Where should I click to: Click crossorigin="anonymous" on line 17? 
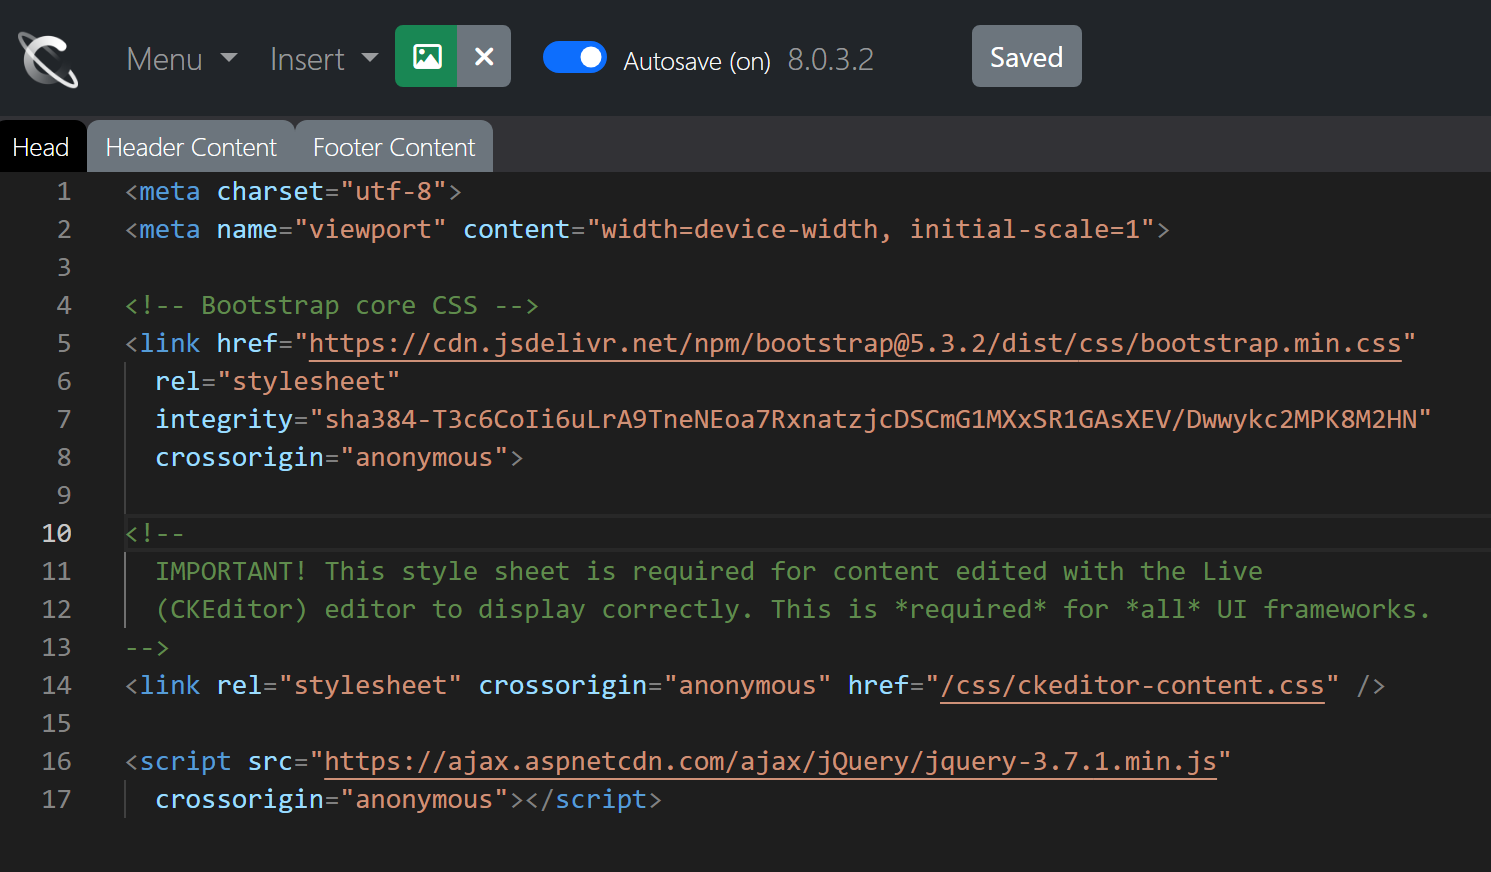pyautogui.click(x=331, y=799)
